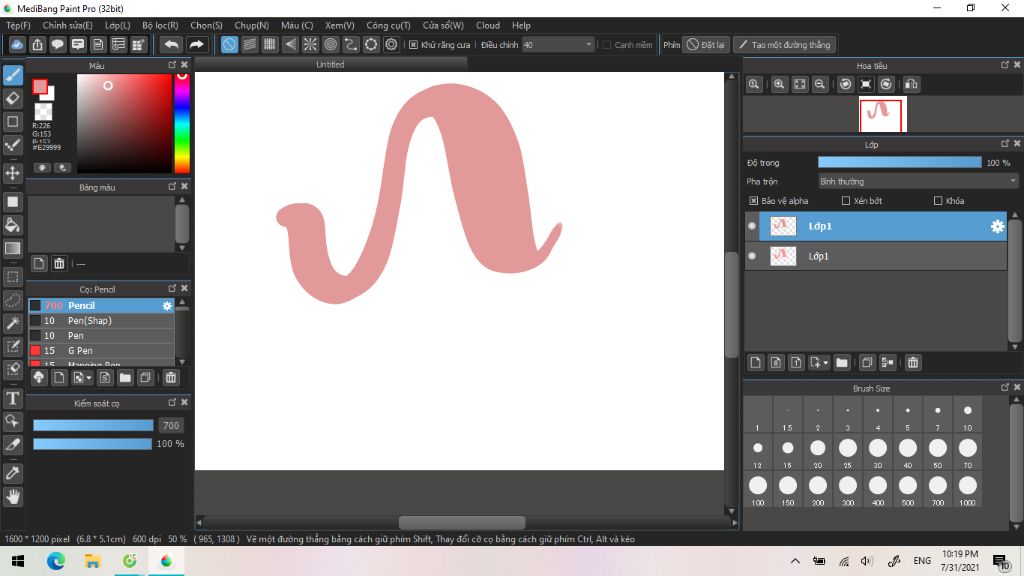Screen dimensions: 1024x576
Task: Enable the concentric circle snap
Action: pyautogui.click(x=330, y=44)
